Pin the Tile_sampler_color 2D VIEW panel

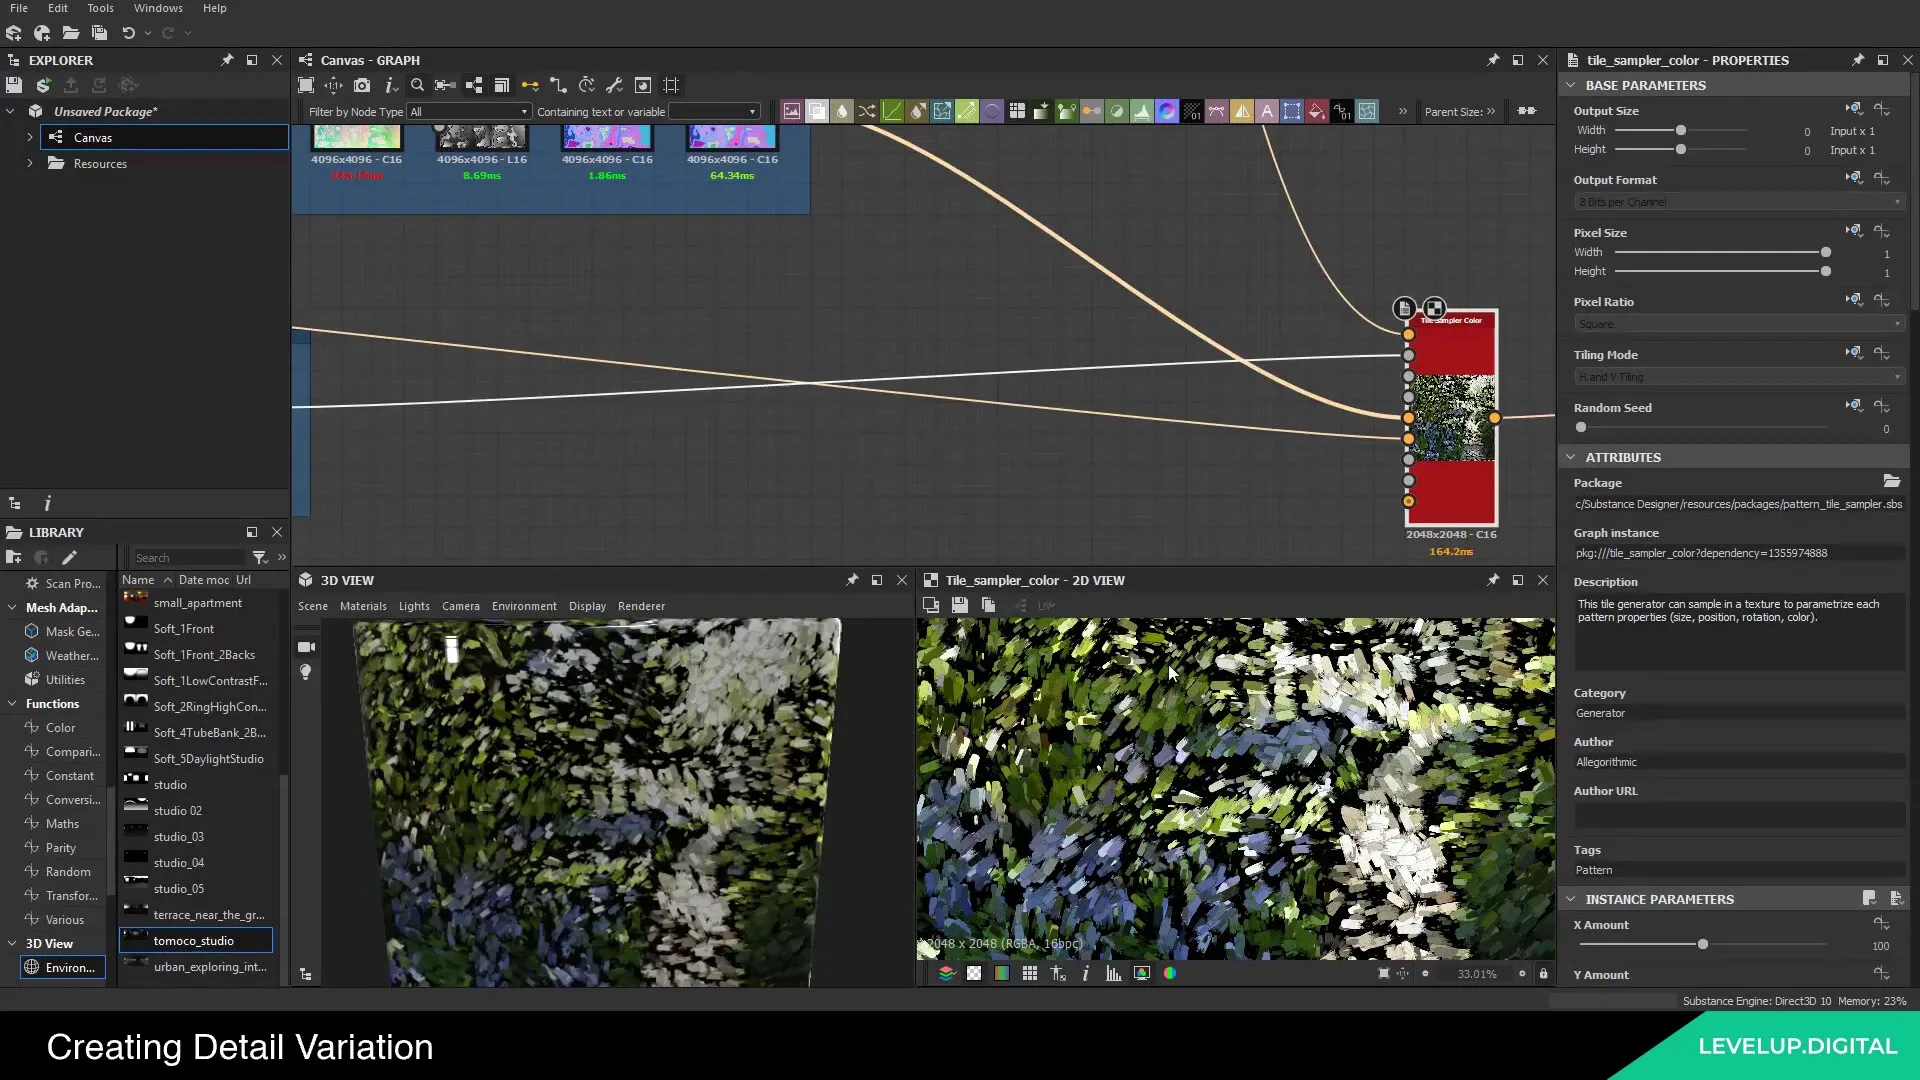(x=1493, y=580)
